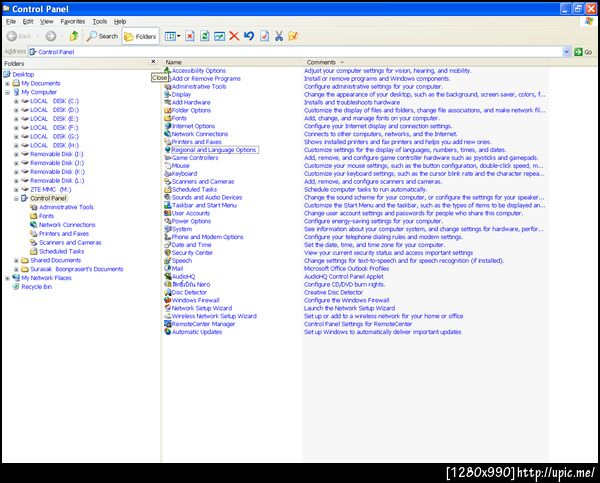Select Automatic Updates icon
600x483 pixels.
tap(167, 332)
